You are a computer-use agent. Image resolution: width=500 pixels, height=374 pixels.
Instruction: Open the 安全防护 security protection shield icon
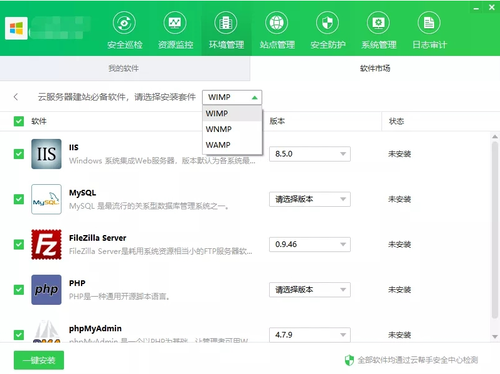coord(328,23)
